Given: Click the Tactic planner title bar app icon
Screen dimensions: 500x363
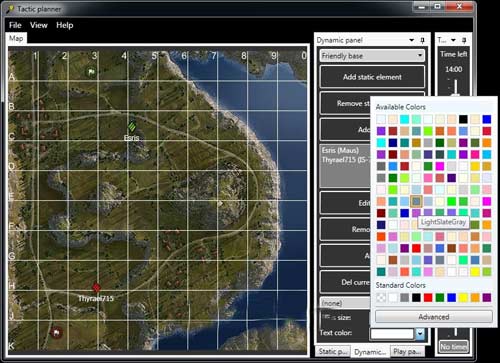Looking at the screenshot, I should point(10,9).
